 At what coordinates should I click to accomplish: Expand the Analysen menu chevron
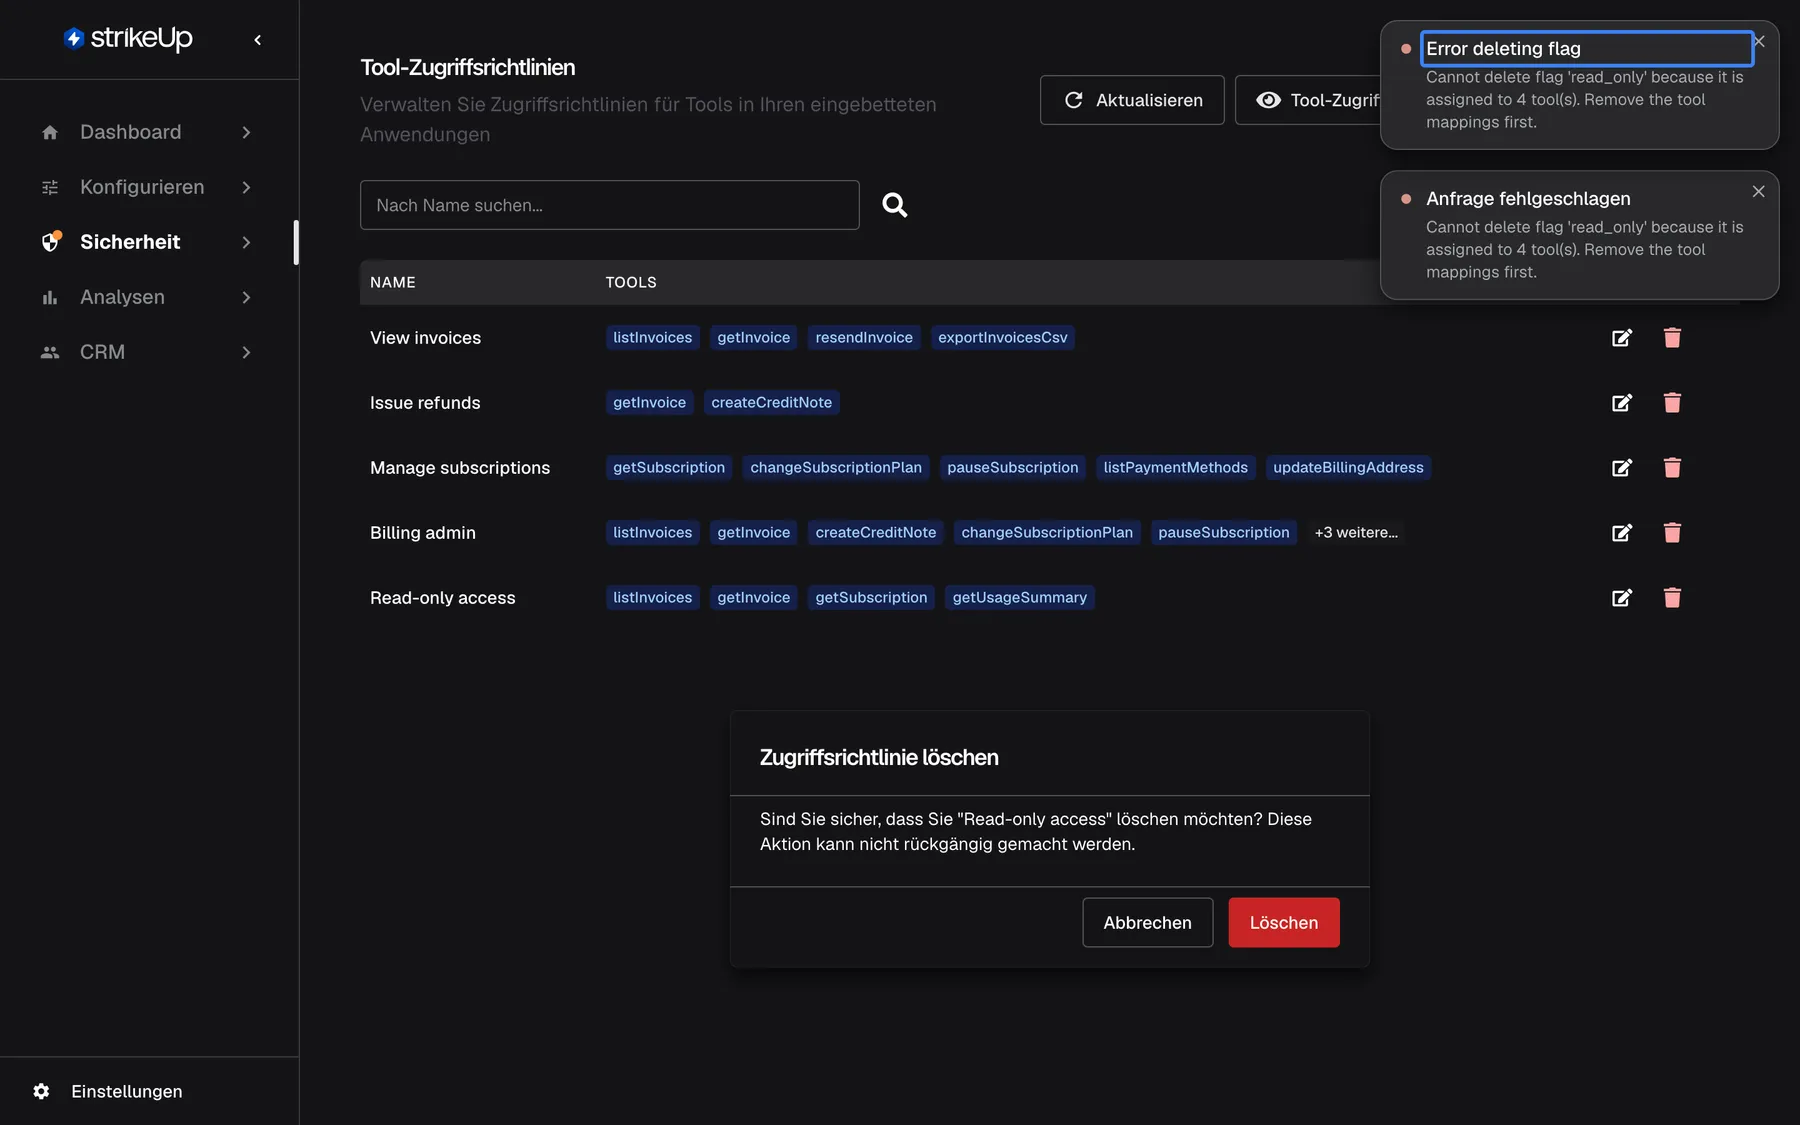click(246, 297)
